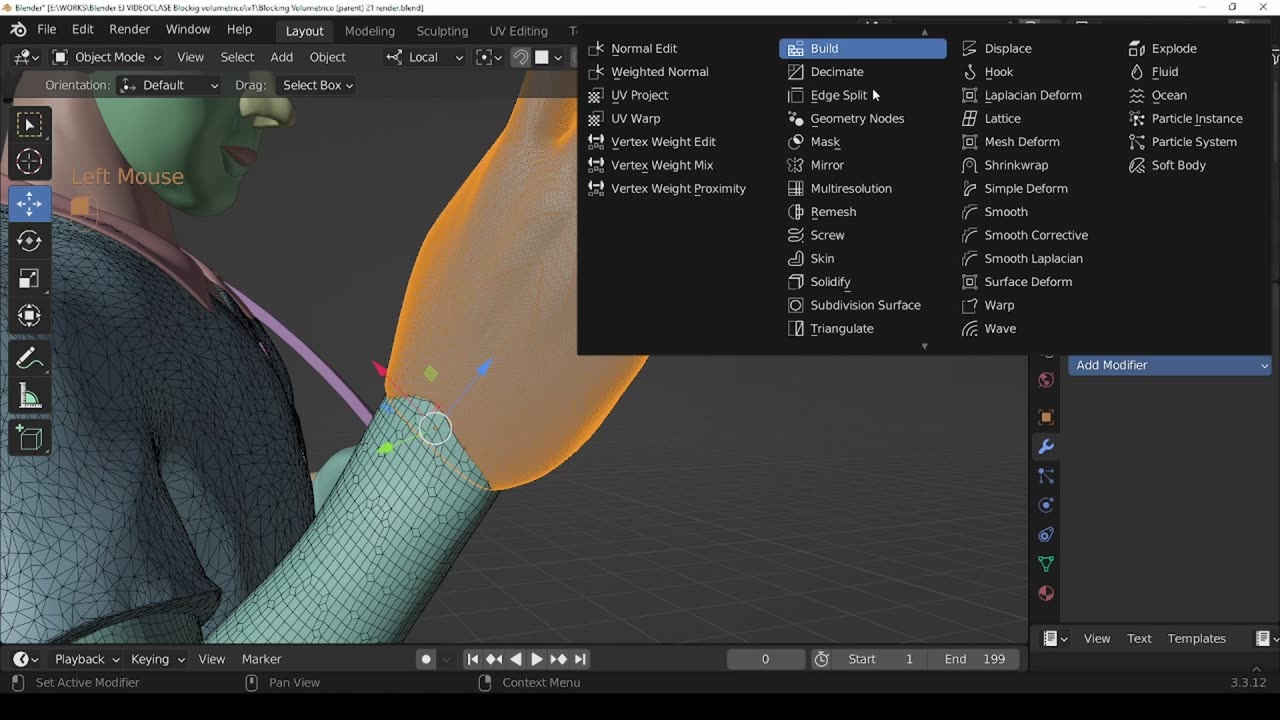Image resolution: width=1280 pixels, height=720 pixels.
Task: Choose the Move tool in left toolbar
Action: pyautogui.click(x=29, y=204)
